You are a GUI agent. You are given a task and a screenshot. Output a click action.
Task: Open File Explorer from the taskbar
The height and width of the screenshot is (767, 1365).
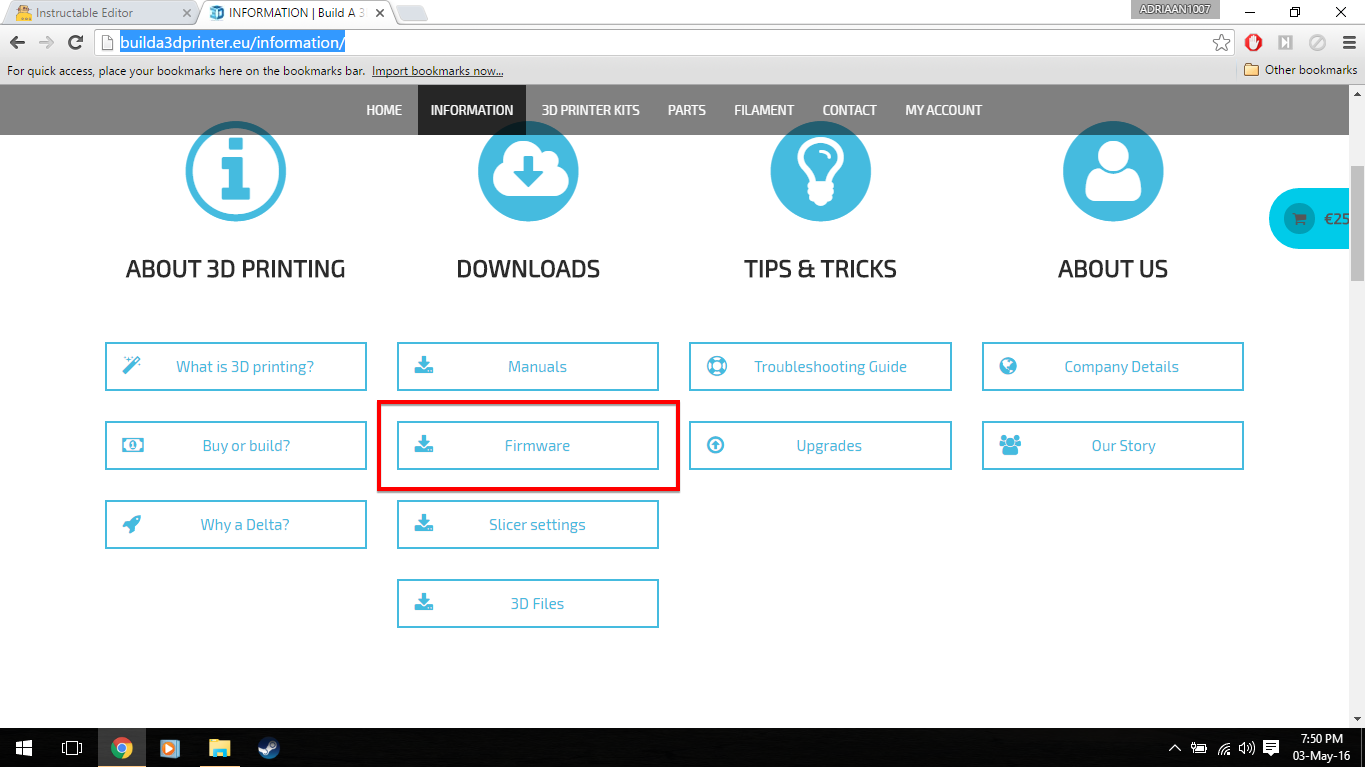219,747
